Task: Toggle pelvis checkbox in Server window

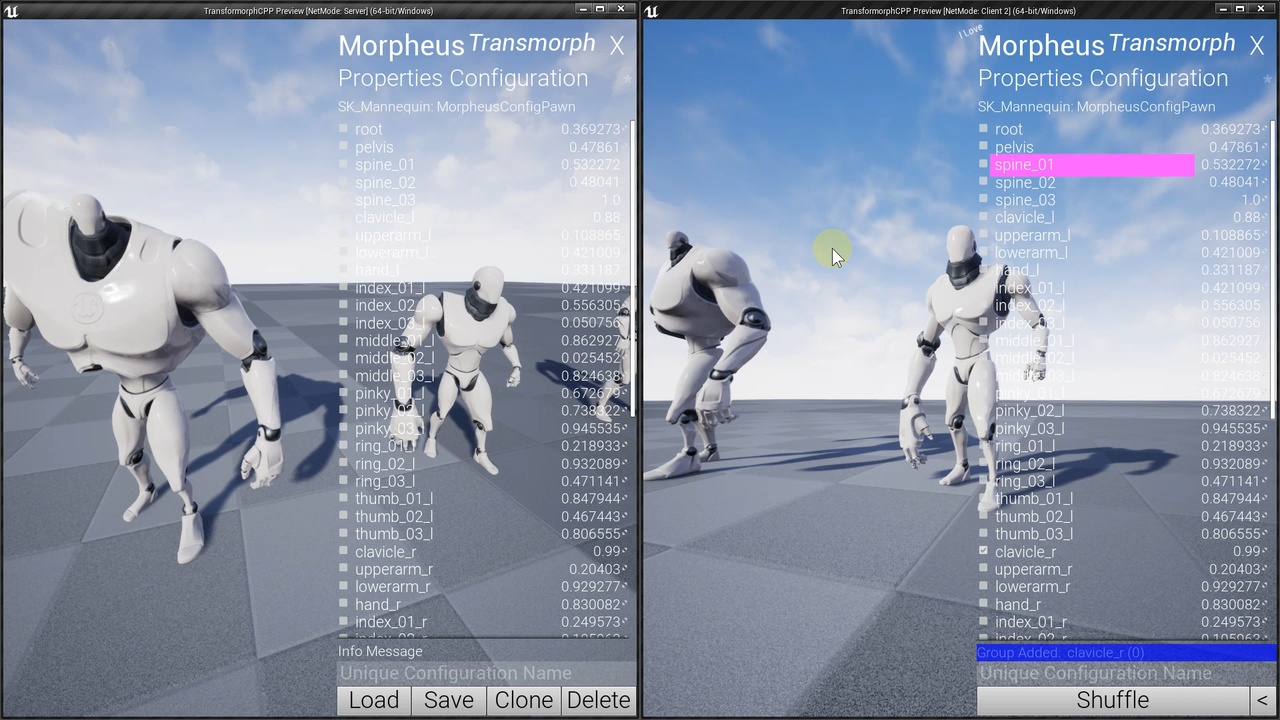Action: click(x=343, y=147)
